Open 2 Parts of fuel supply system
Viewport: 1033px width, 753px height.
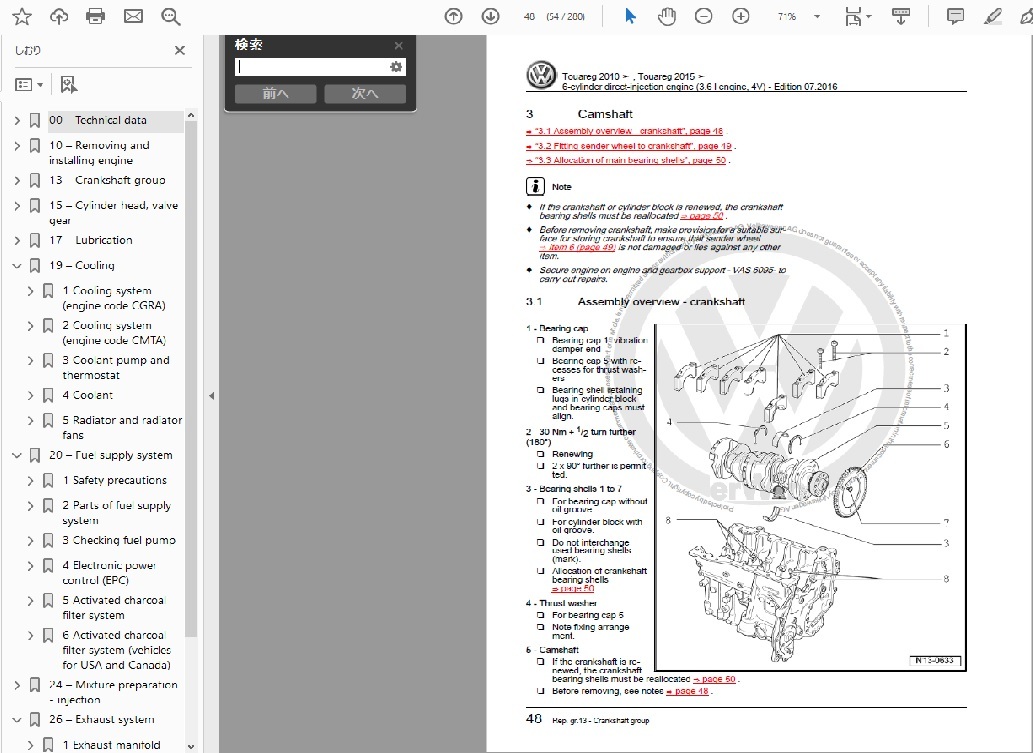[x=117, y=513]
